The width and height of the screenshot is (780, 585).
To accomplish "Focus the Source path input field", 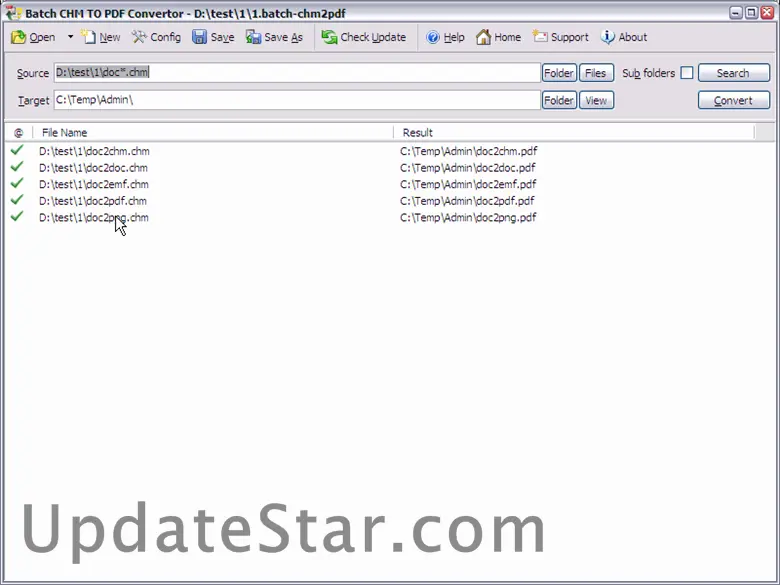I will tap(297, 73).
